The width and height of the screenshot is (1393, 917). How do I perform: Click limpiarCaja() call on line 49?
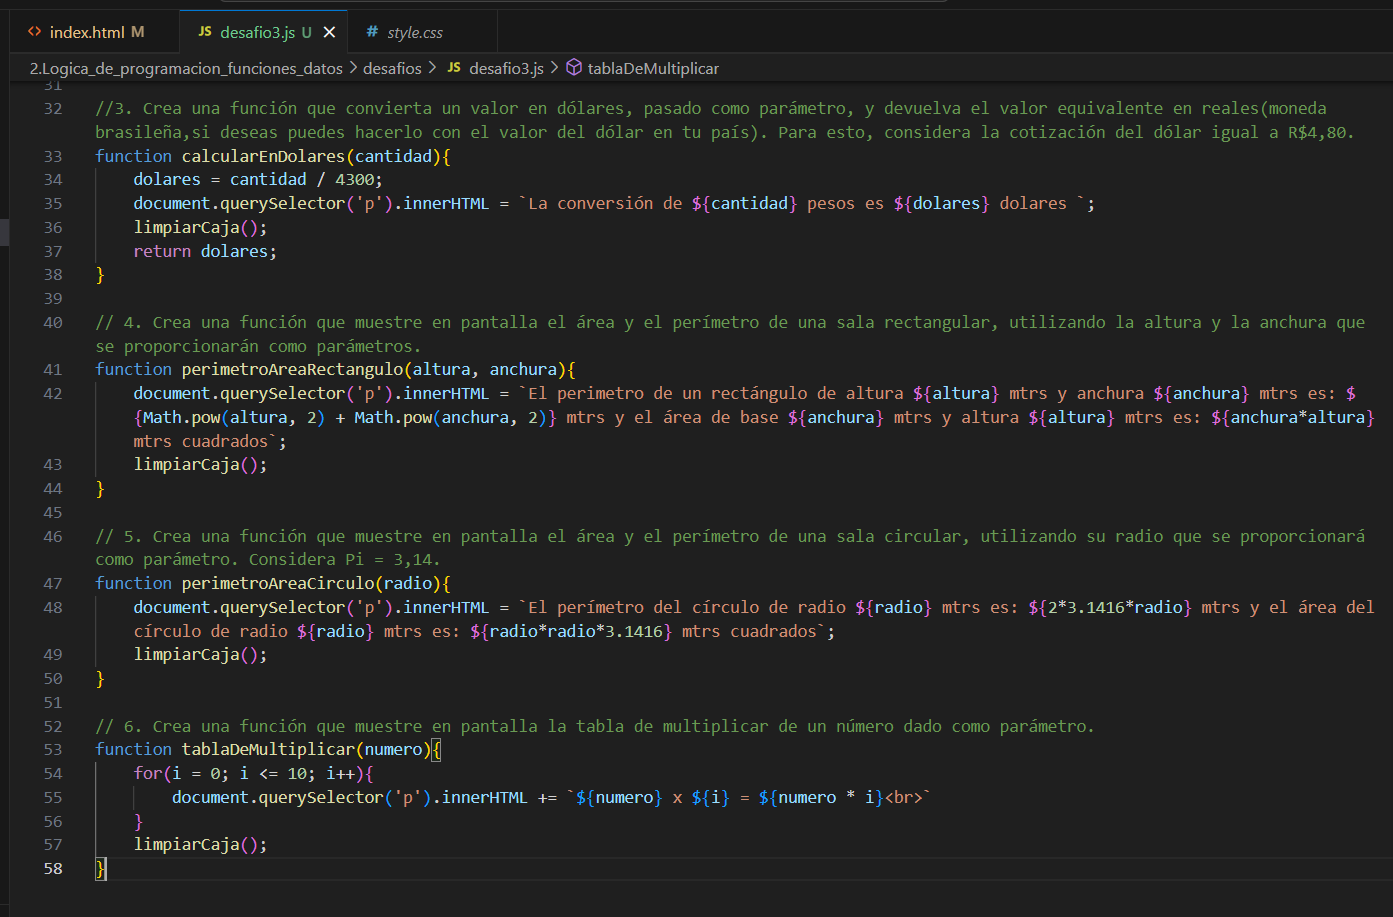coord(200,654)
